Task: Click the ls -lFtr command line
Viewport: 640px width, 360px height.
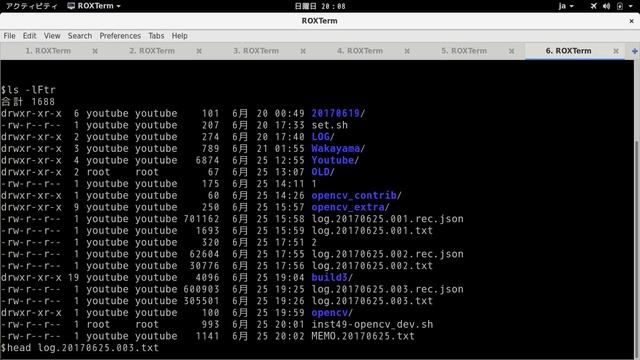Action: pyautogui.click(x=28, y=90)
